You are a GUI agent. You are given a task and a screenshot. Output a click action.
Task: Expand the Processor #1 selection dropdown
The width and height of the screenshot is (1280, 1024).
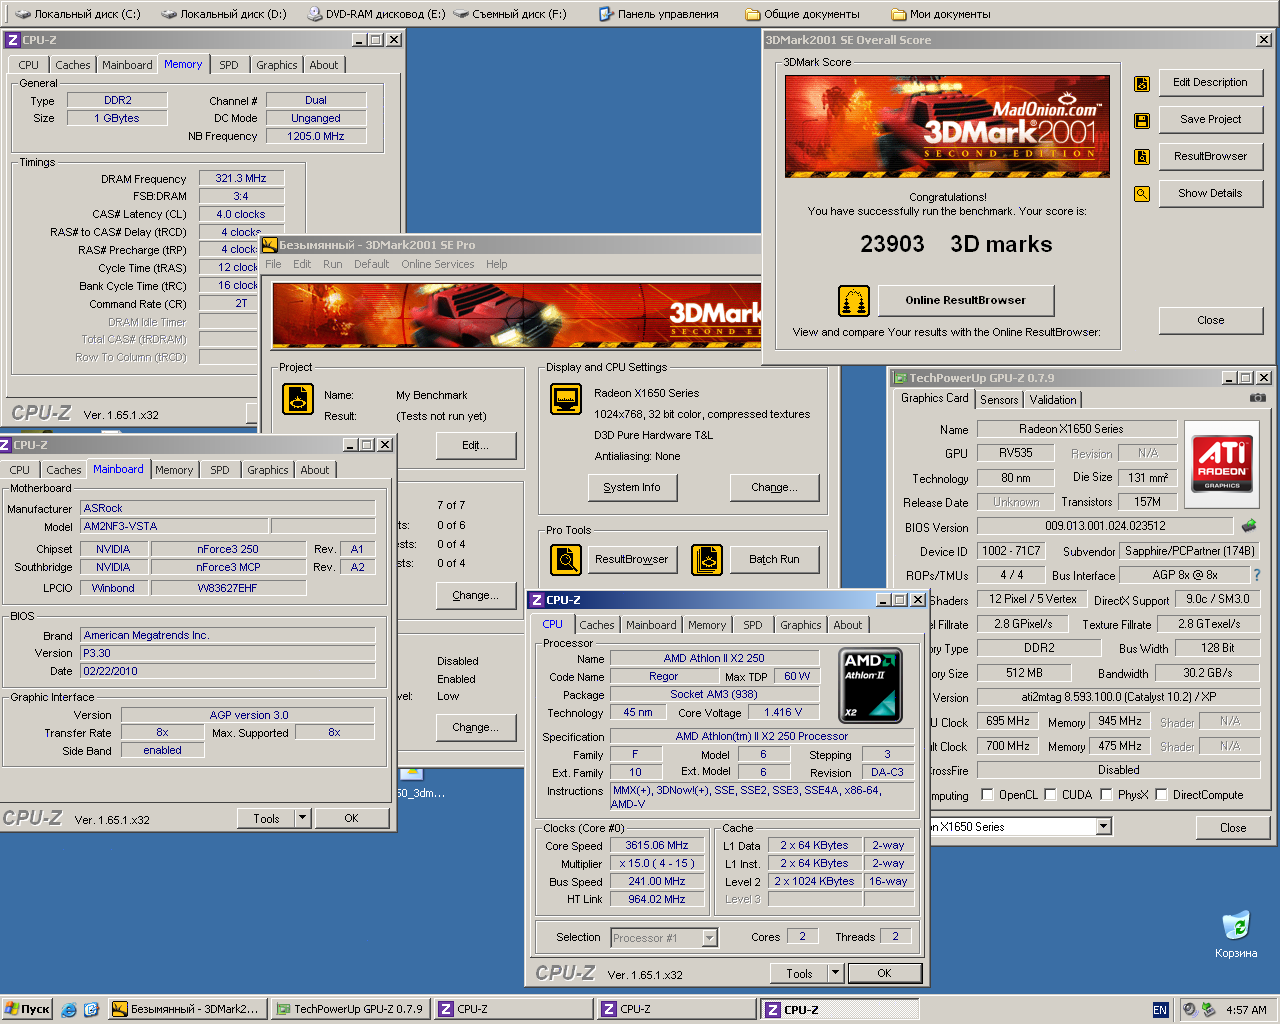[x=709, y=938]
